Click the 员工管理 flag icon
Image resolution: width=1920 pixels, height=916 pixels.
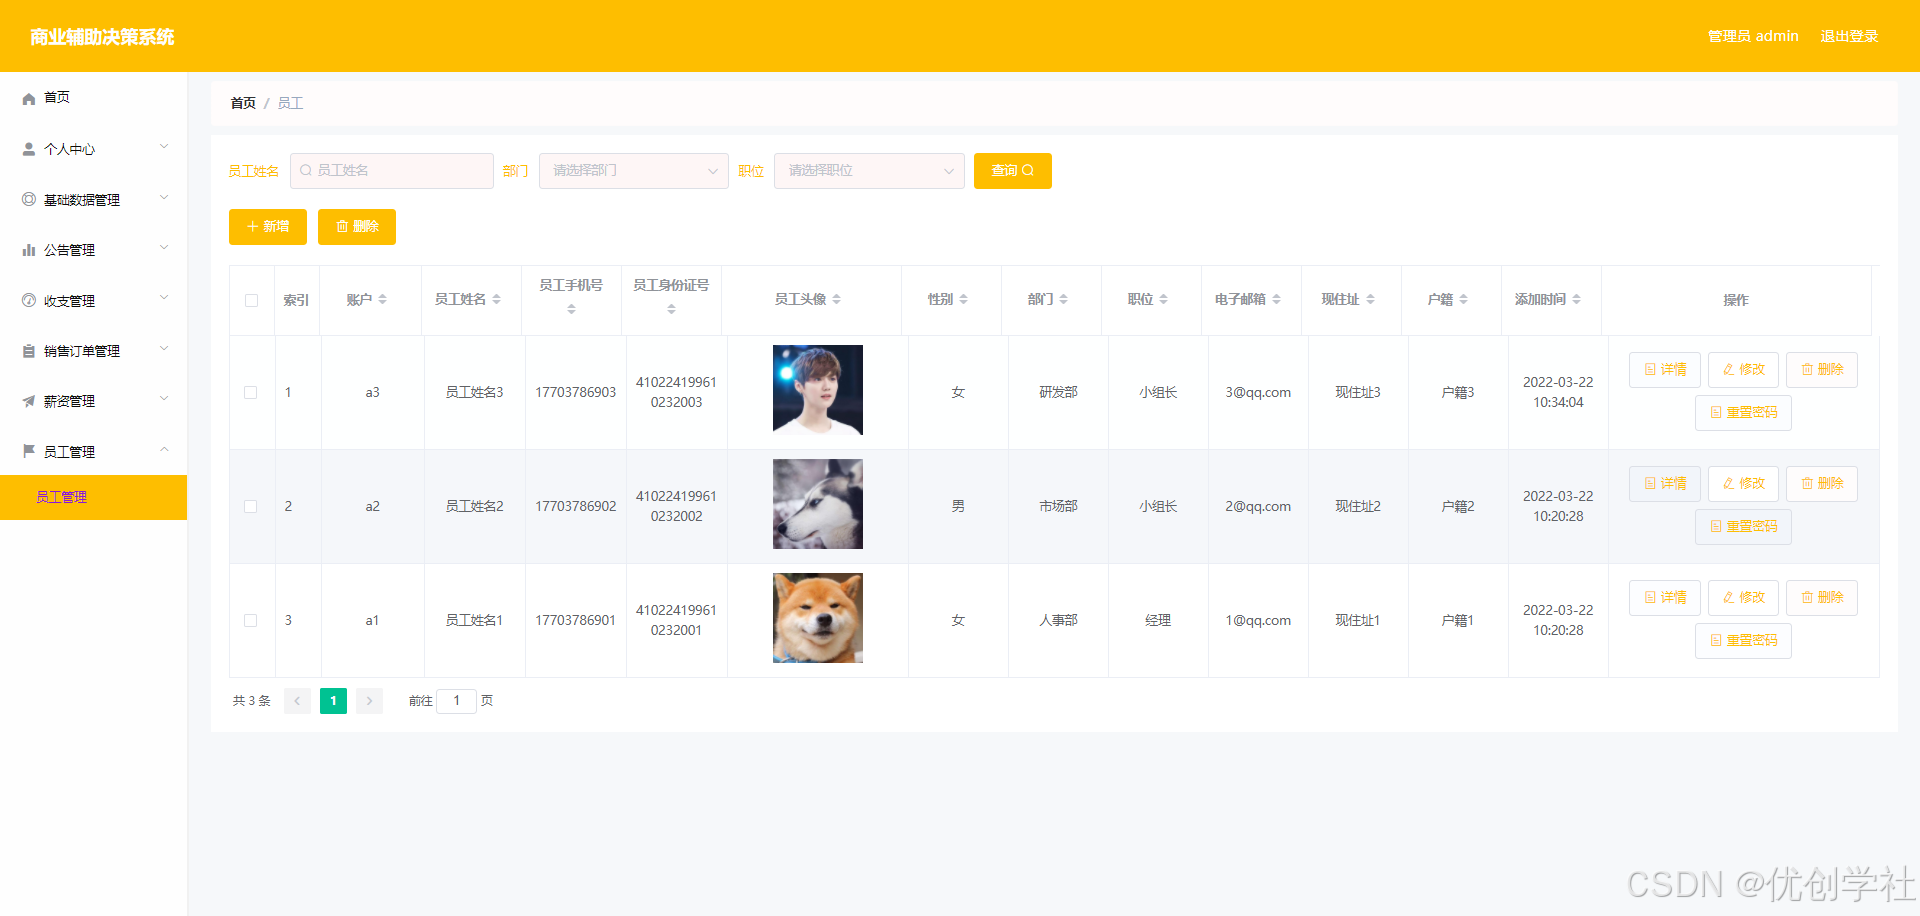29,451
